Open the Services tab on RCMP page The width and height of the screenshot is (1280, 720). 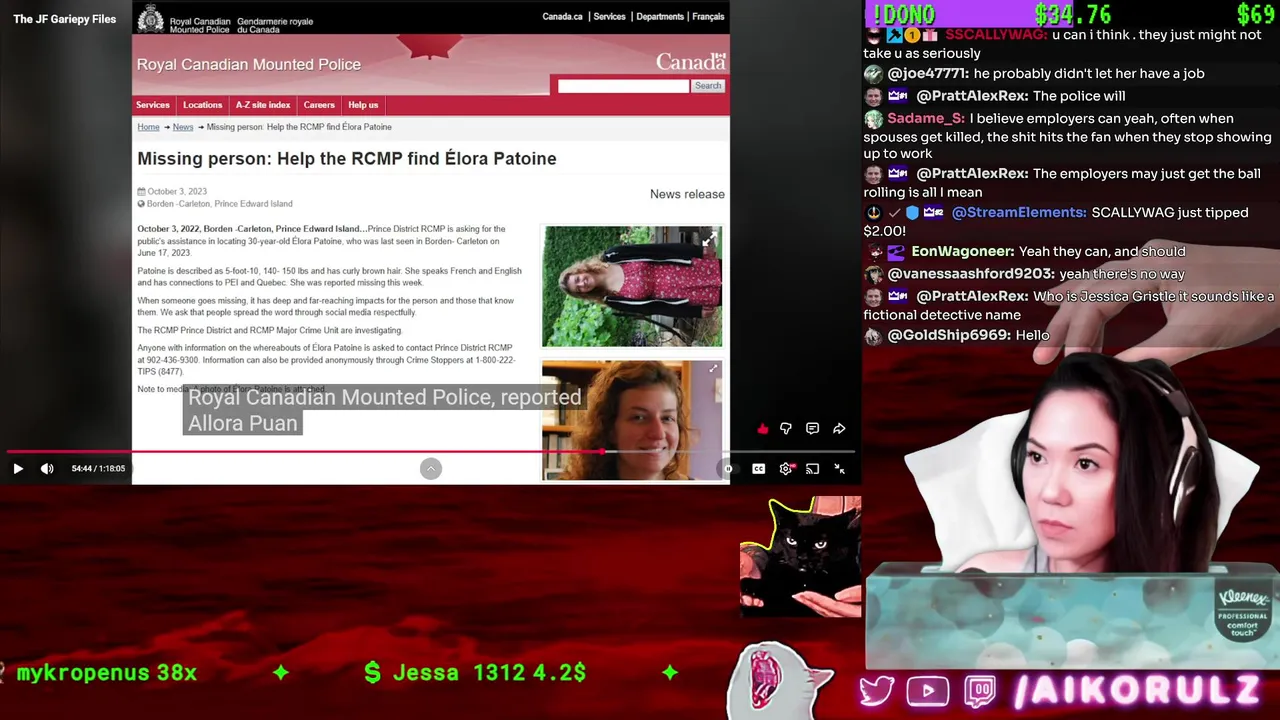pos(153,105)
